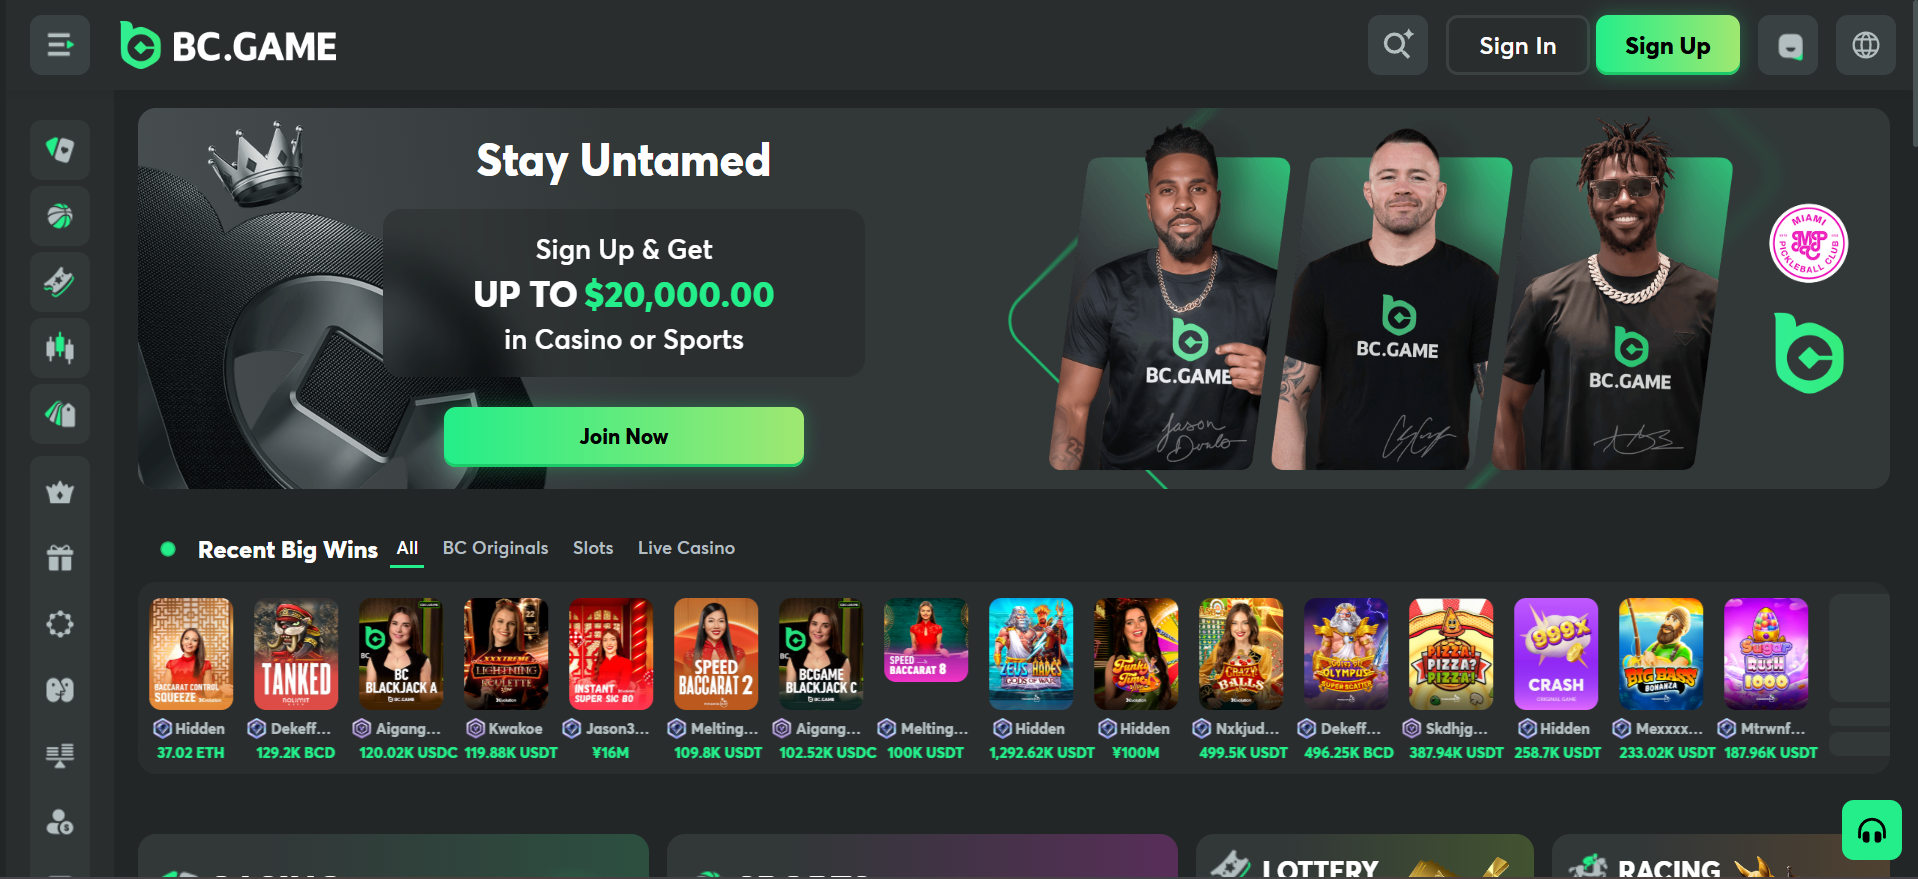
Task: Open the candlestick trading icon in sidebar
Action: tap(60, 348)
